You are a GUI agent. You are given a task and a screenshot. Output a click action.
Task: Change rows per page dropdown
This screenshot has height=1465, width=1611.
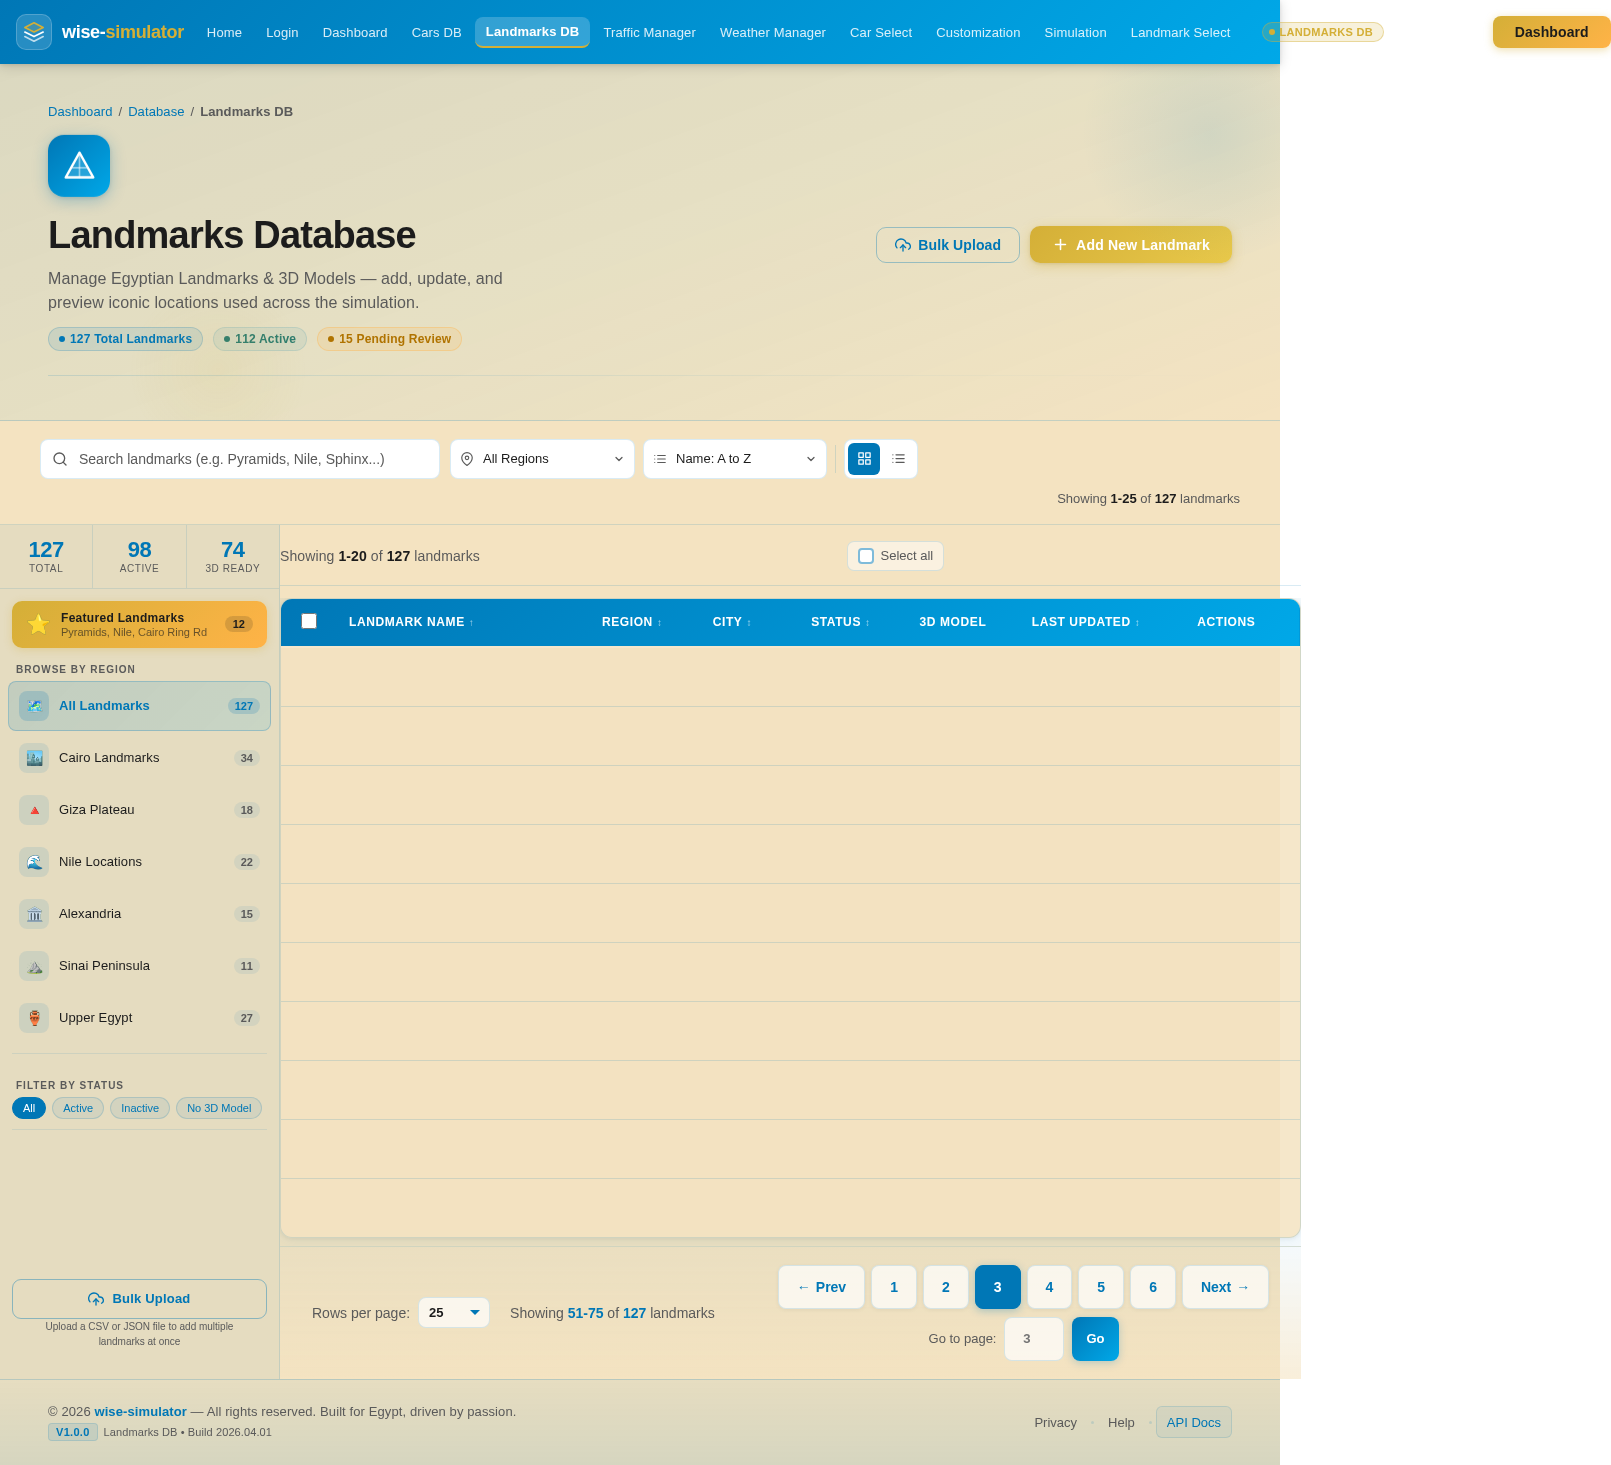[453, 1312]
